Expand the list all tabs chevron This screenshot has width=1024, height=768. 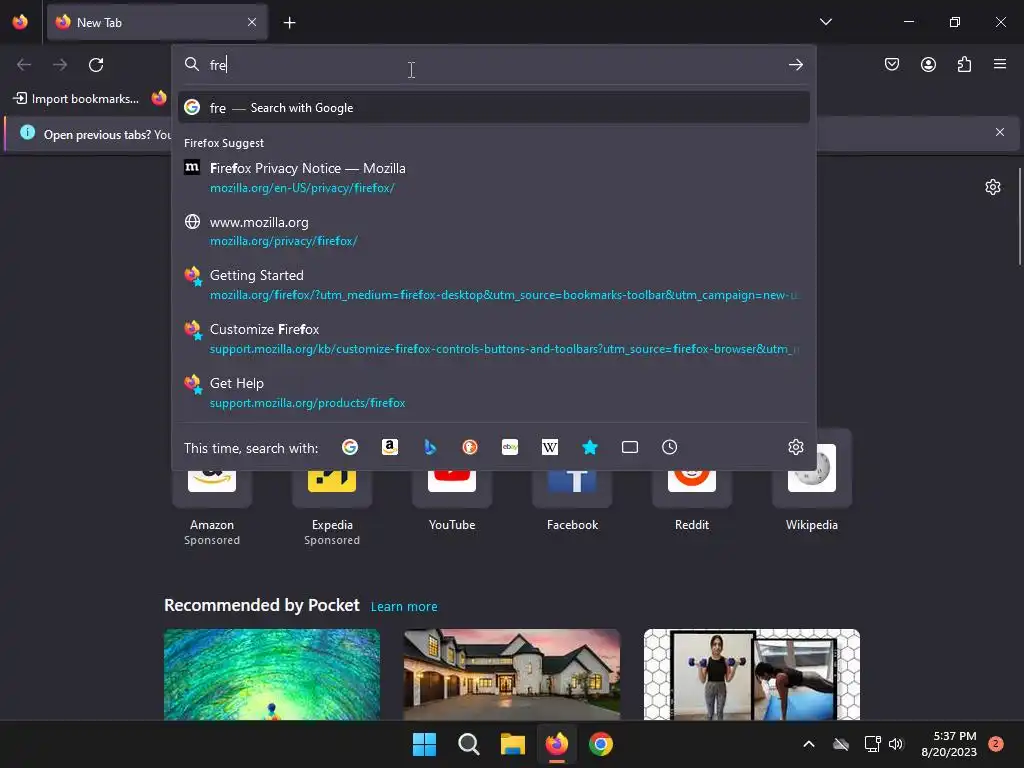826,22
